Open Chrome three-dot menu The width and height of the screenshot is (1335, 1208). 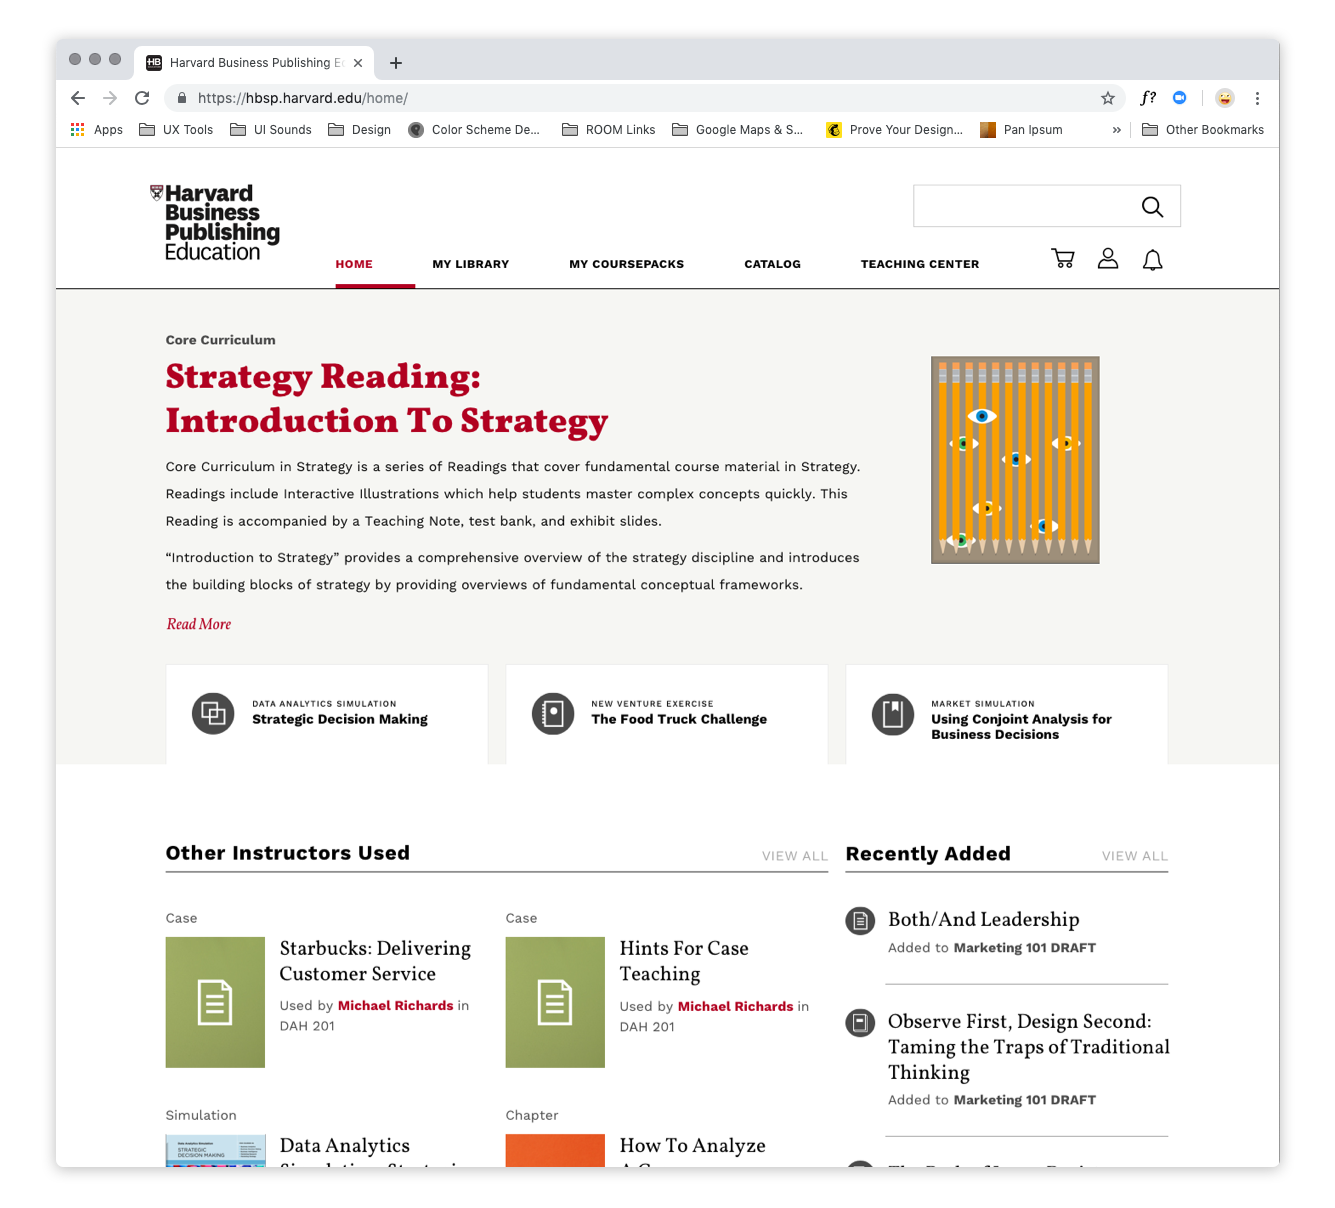[1257, 98]
